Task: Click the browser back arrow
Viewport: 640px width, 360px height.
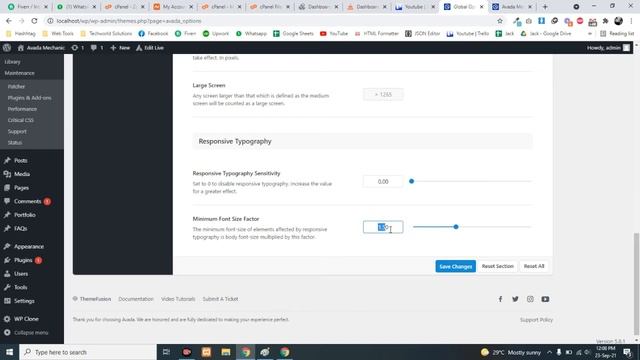Action: pos(9,21)
